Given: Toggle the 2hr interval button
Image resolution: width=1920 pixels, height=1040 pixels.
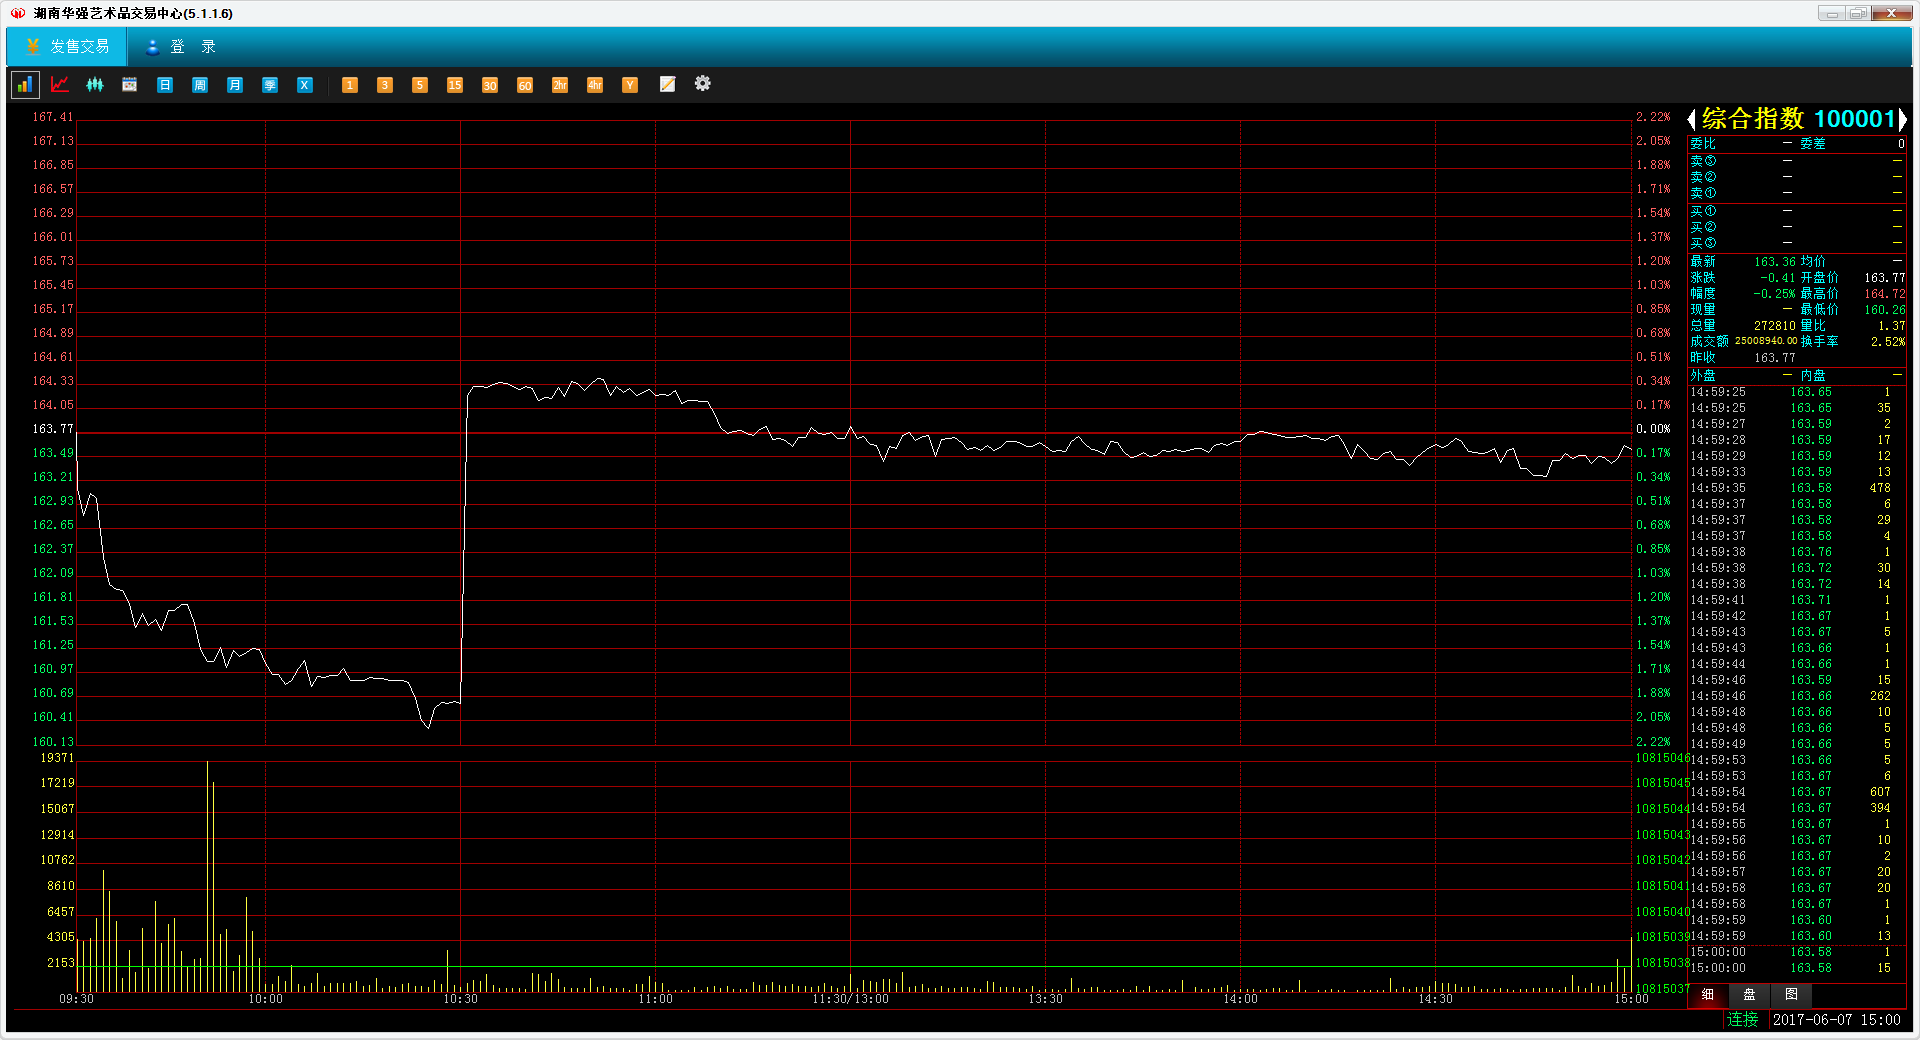Looking at the screenshot, I should [560, 85].
